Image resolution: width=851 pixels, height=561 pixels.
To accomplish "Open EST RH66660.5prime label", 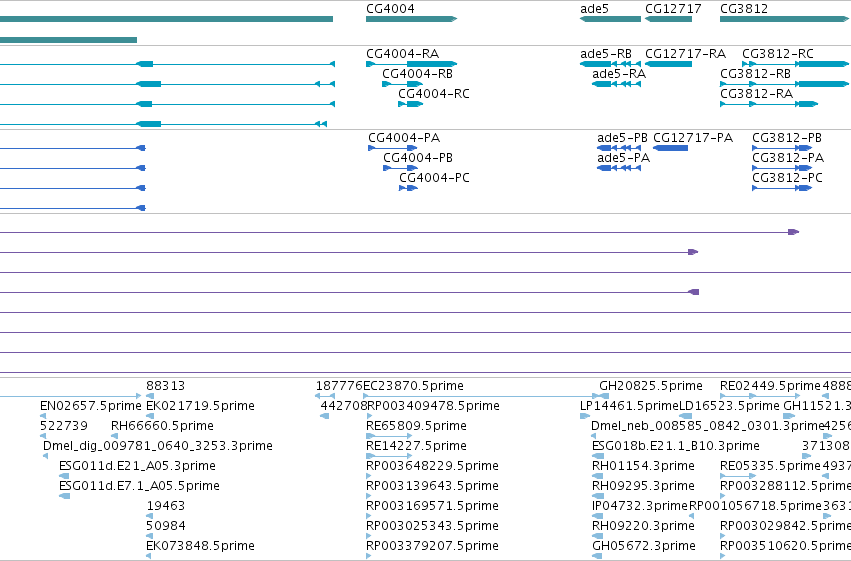I will click(162, 426).
